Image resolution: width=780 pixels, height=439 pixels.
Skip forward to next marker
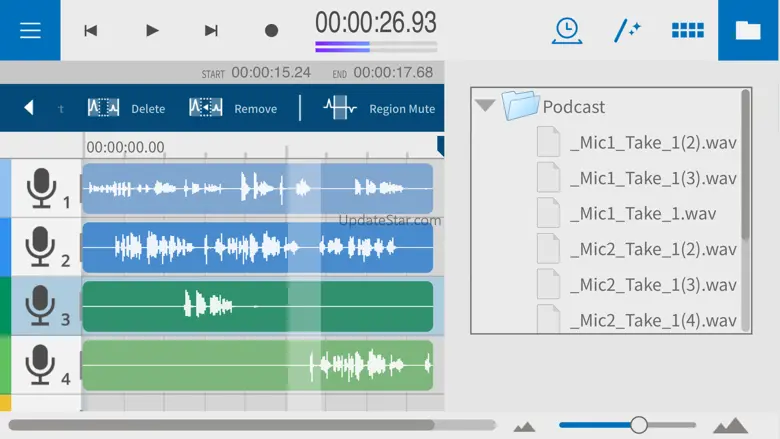point(211,31)
